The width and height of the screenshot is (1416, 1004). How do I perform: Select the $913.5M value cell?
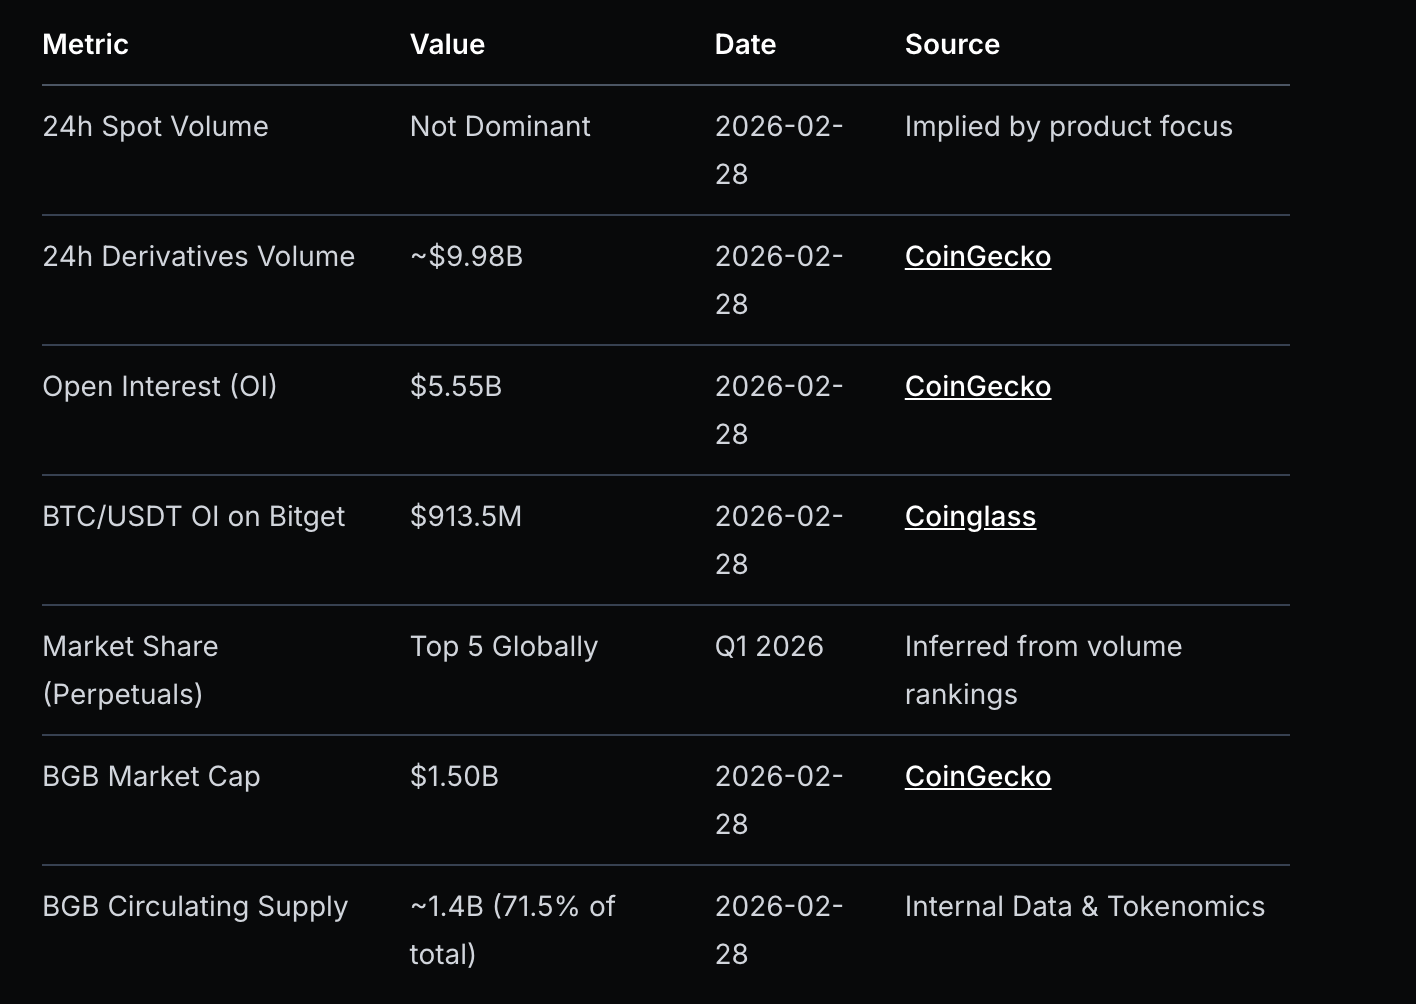(x=466, y=517)
